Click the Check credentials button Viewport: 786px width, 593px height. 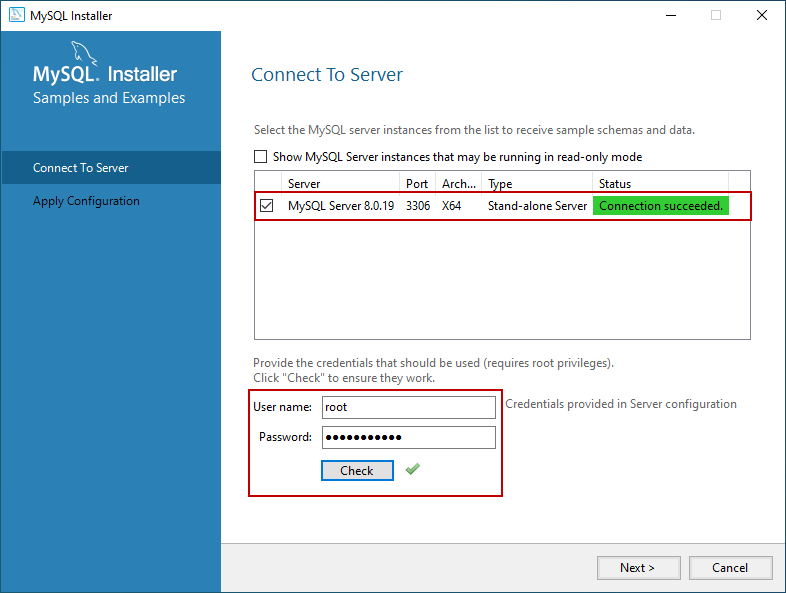pos(357,470)
